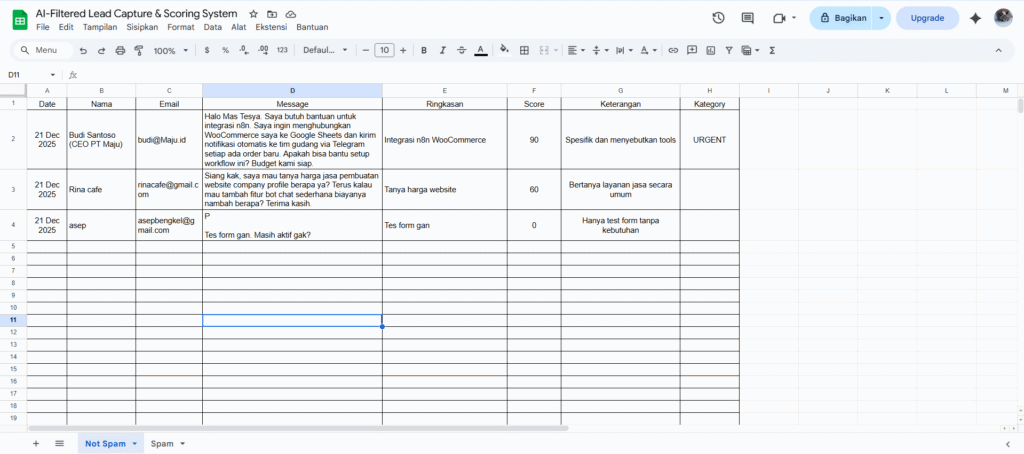This screenshot has height=454, width=1024.
Task: Click the insert chart icon
Action: point(710,50)
